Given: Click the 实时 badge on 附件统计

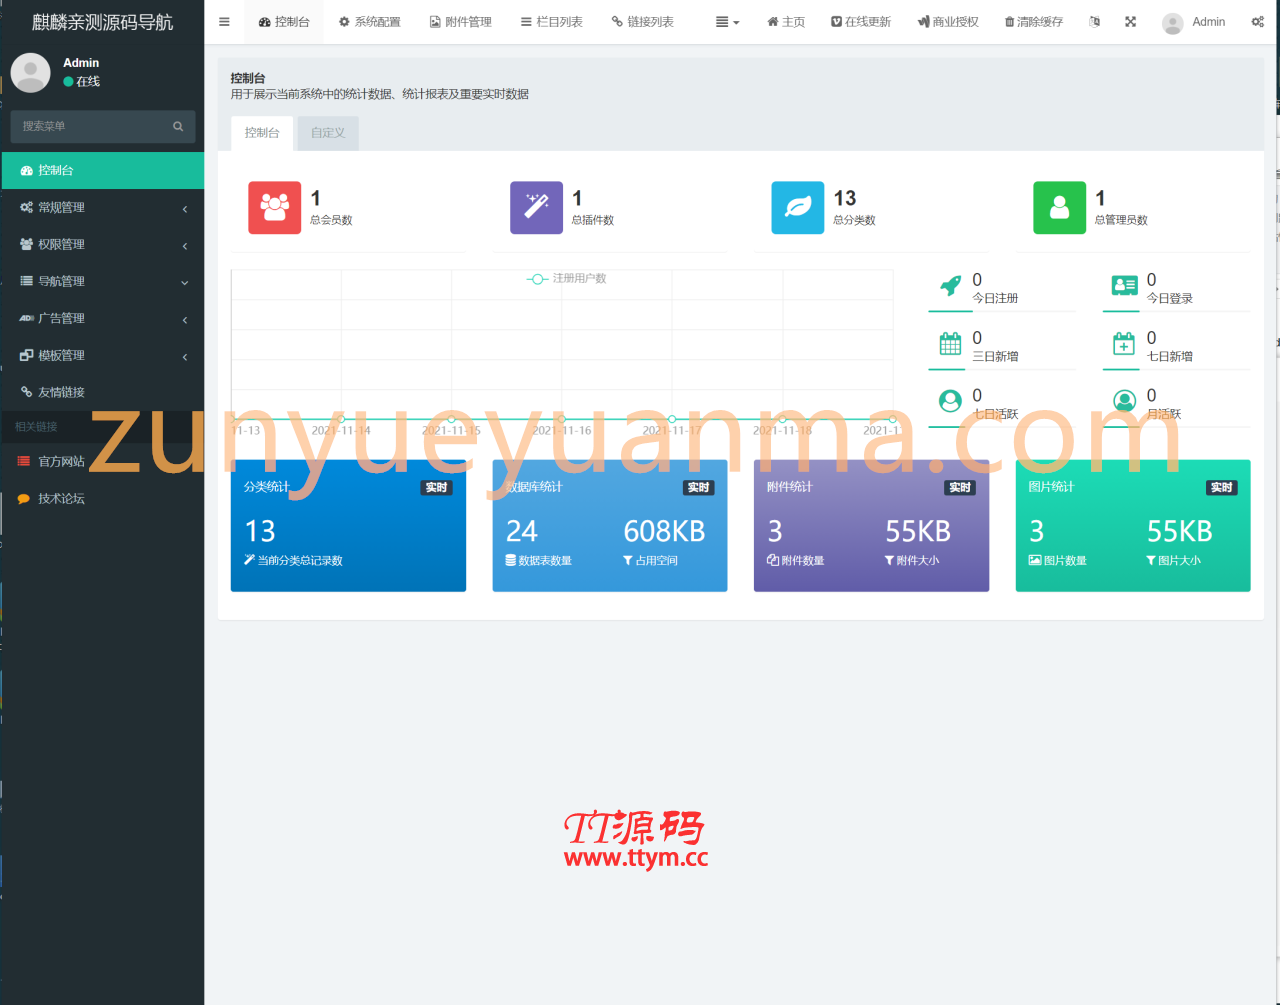Looking at the screenshot, I should click(x=960, y=488).
